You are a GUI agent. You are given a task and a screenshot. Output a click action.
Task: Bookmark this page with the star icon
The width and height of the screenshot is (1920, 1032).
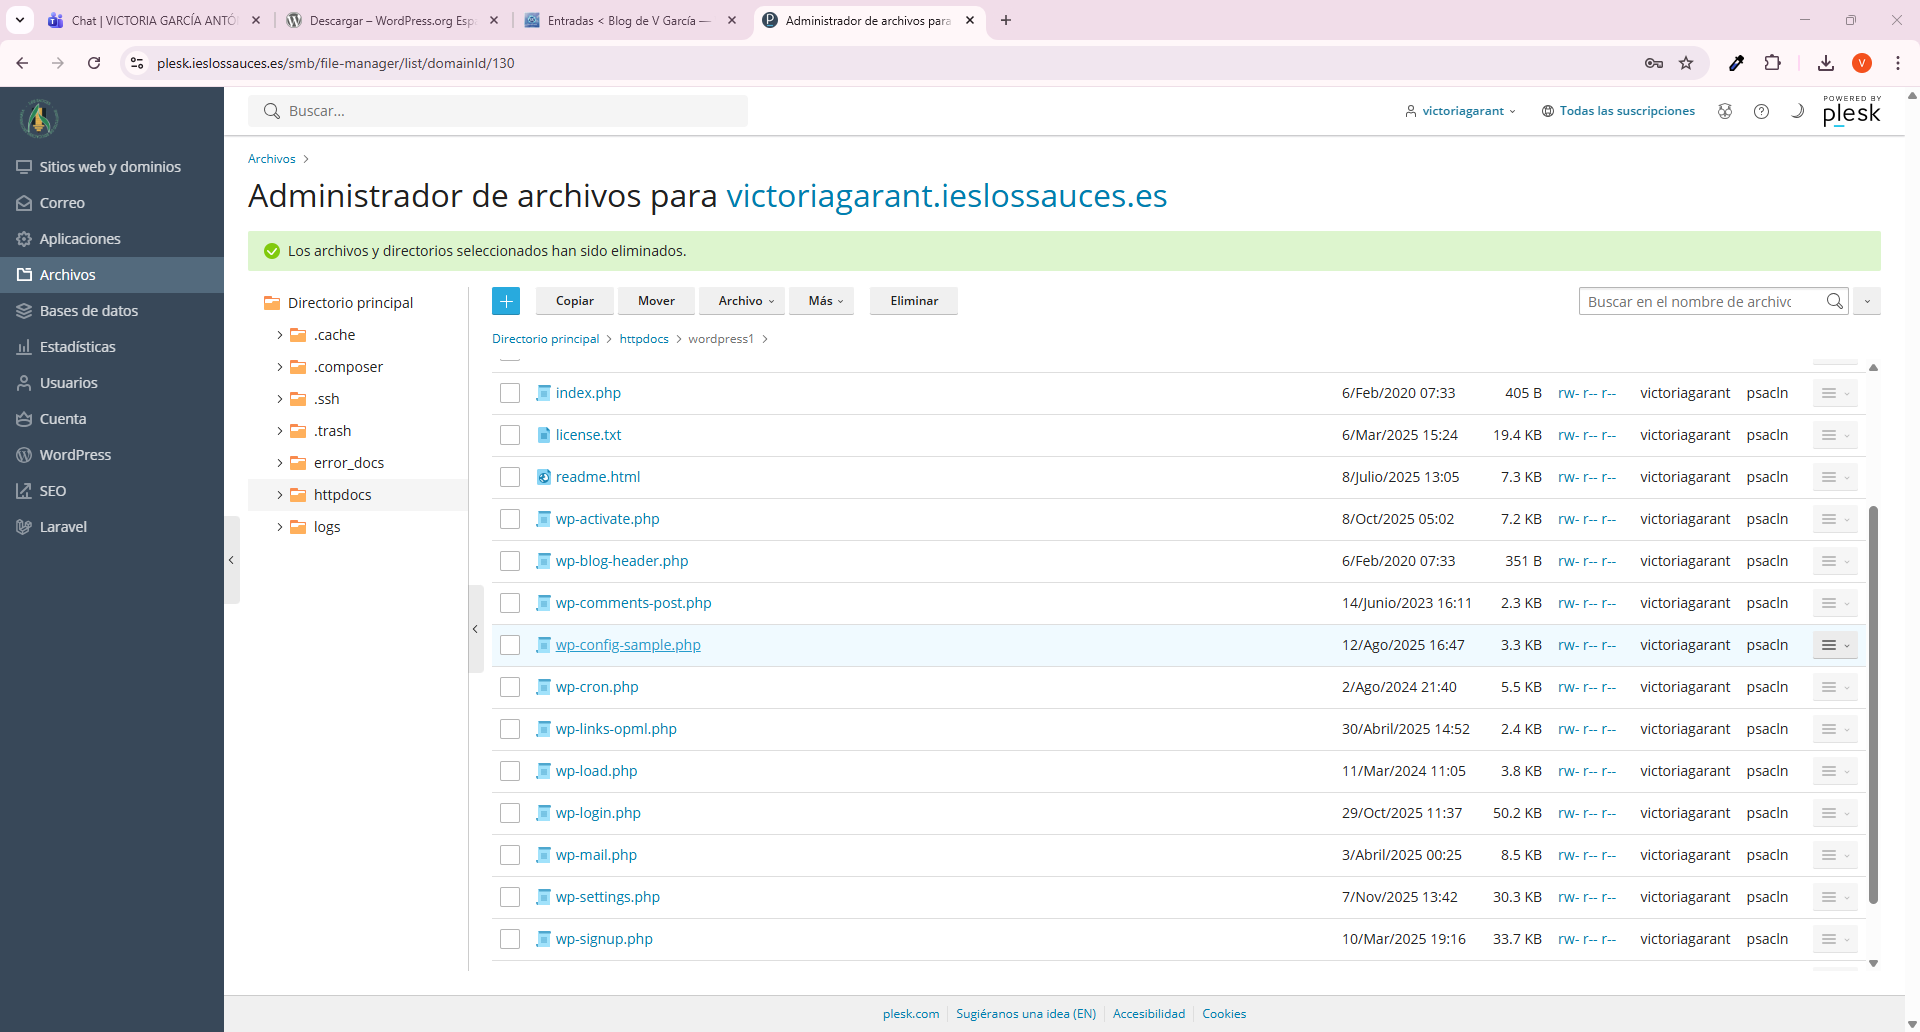(1686, 63)
